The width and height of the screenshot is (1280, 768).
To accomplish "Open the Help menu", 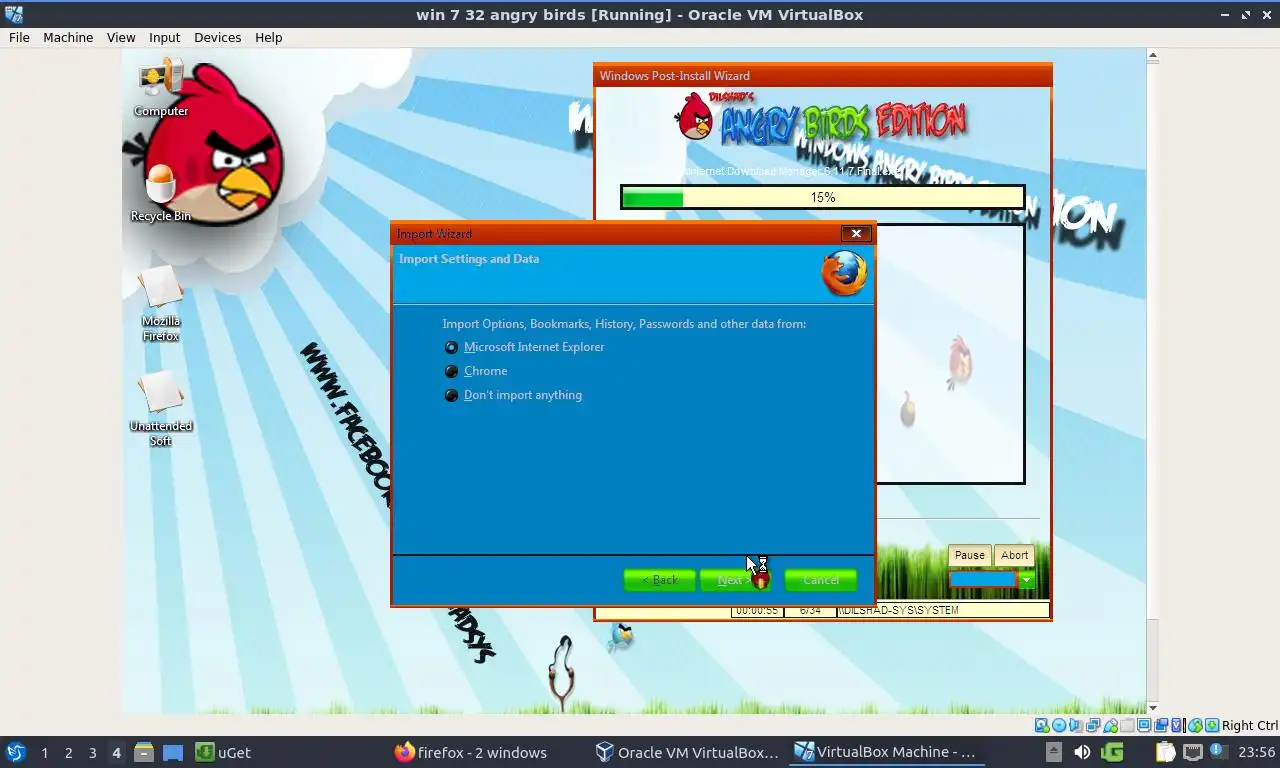I will 268,37.
